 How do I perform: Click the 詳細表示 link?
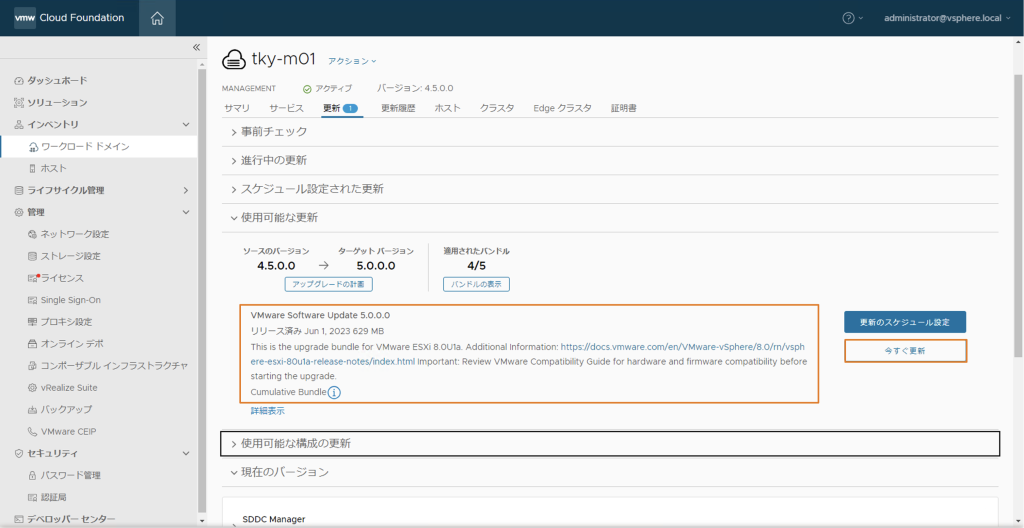click(267, 411)
